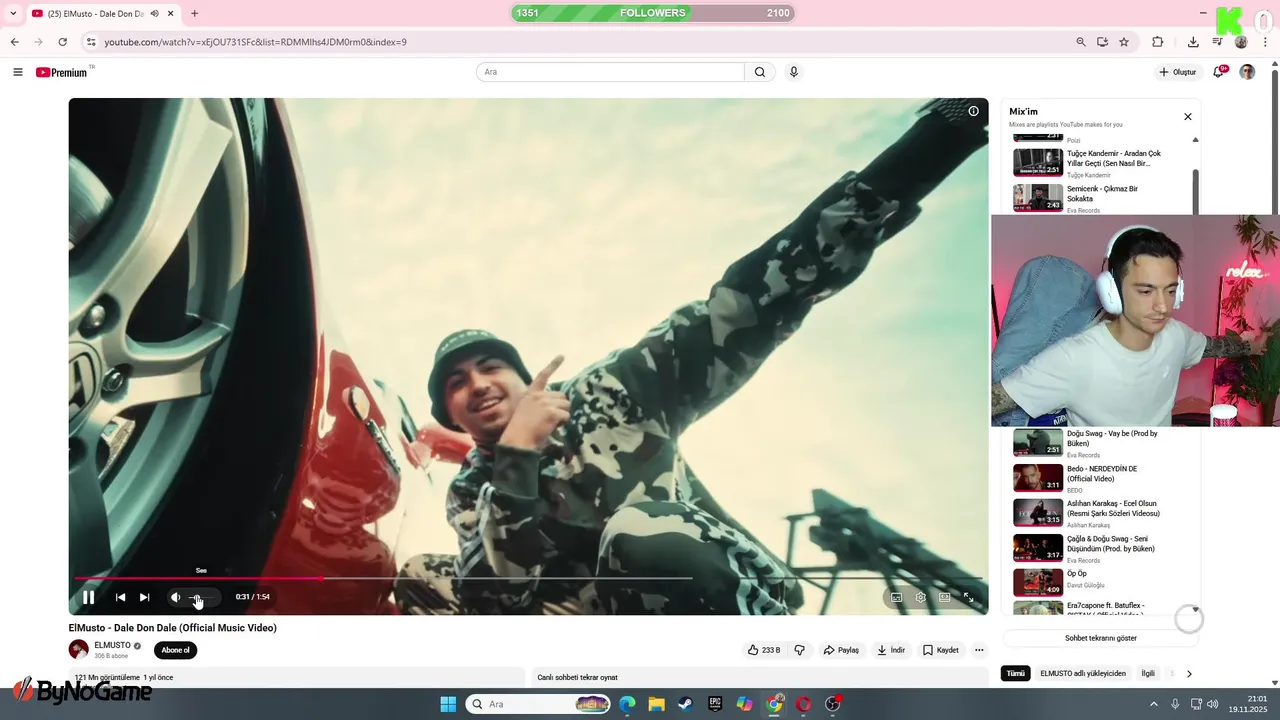
Task: Select the İlgili filter chip
Action: (1148, 674)
